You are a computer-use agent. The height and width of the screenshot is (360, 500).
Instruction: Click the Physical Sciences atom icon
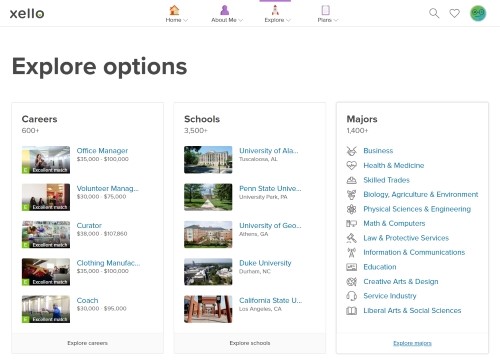(351, 209)
